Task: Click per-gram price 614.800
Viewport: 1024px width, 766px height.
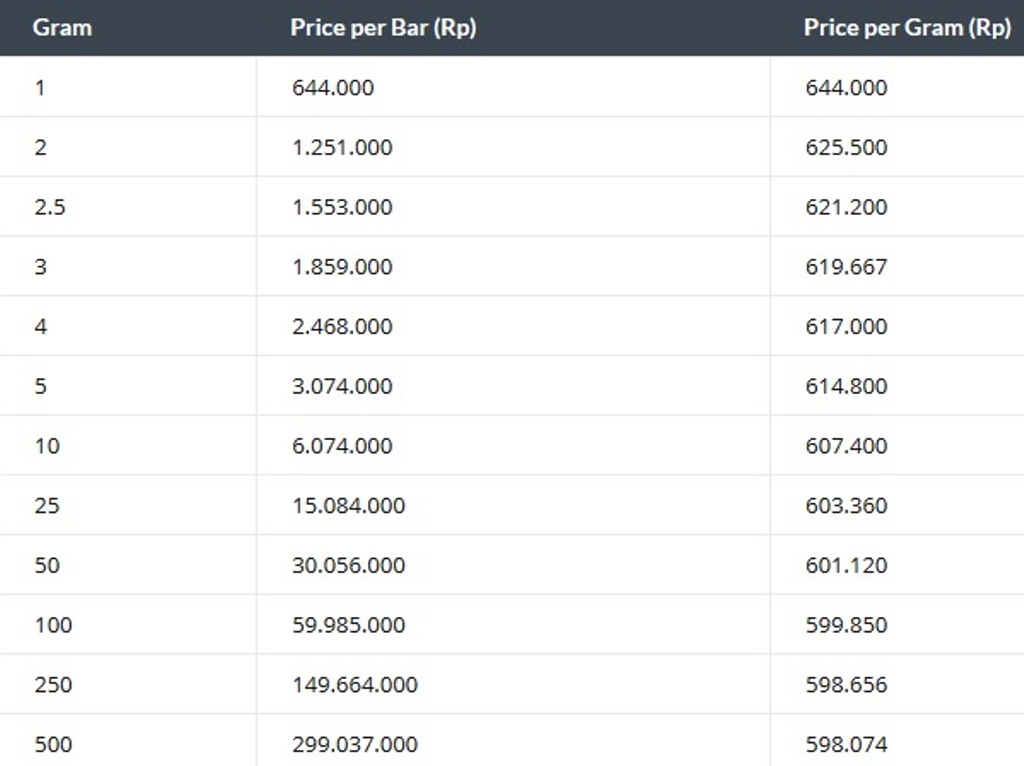Action: click(846, 386)
